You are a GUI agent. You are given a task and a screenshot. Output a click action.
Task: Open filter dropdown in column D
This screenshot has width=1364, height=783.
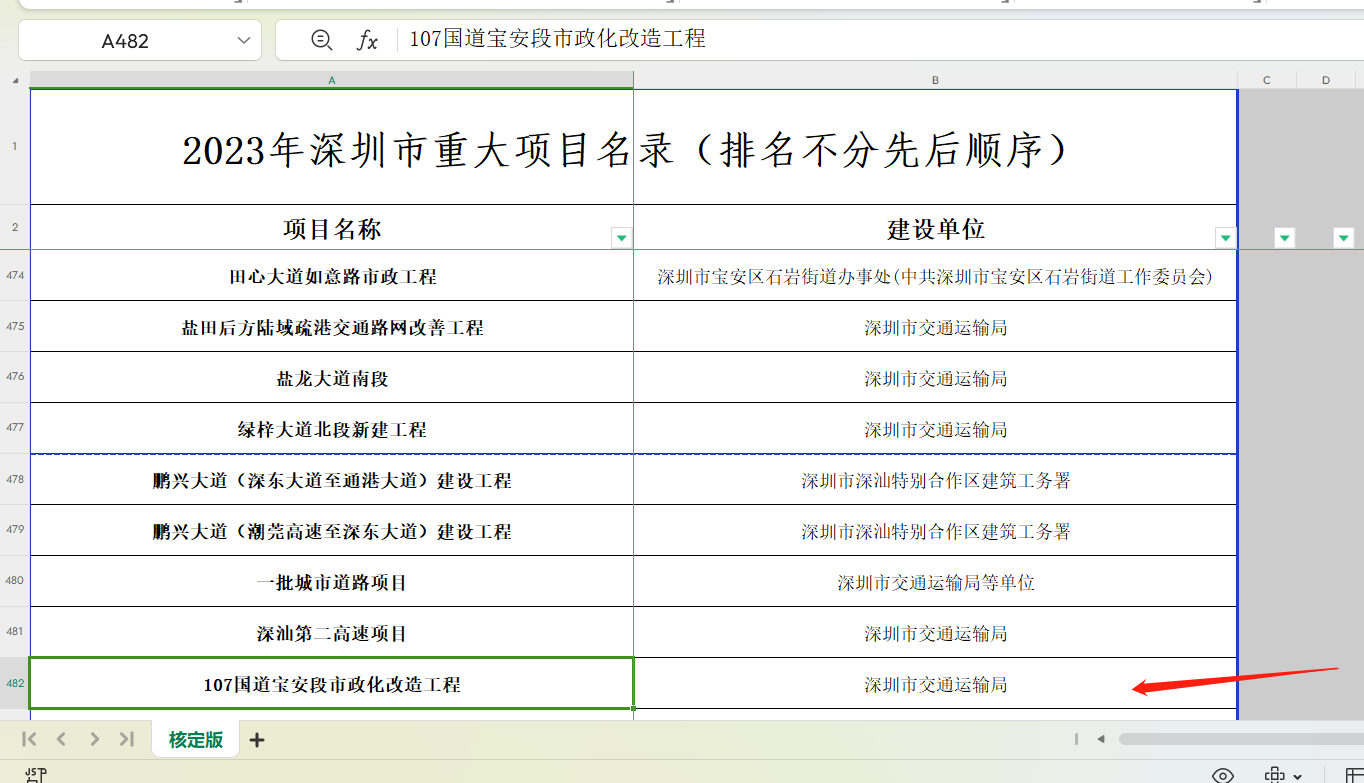(1343, 238)
